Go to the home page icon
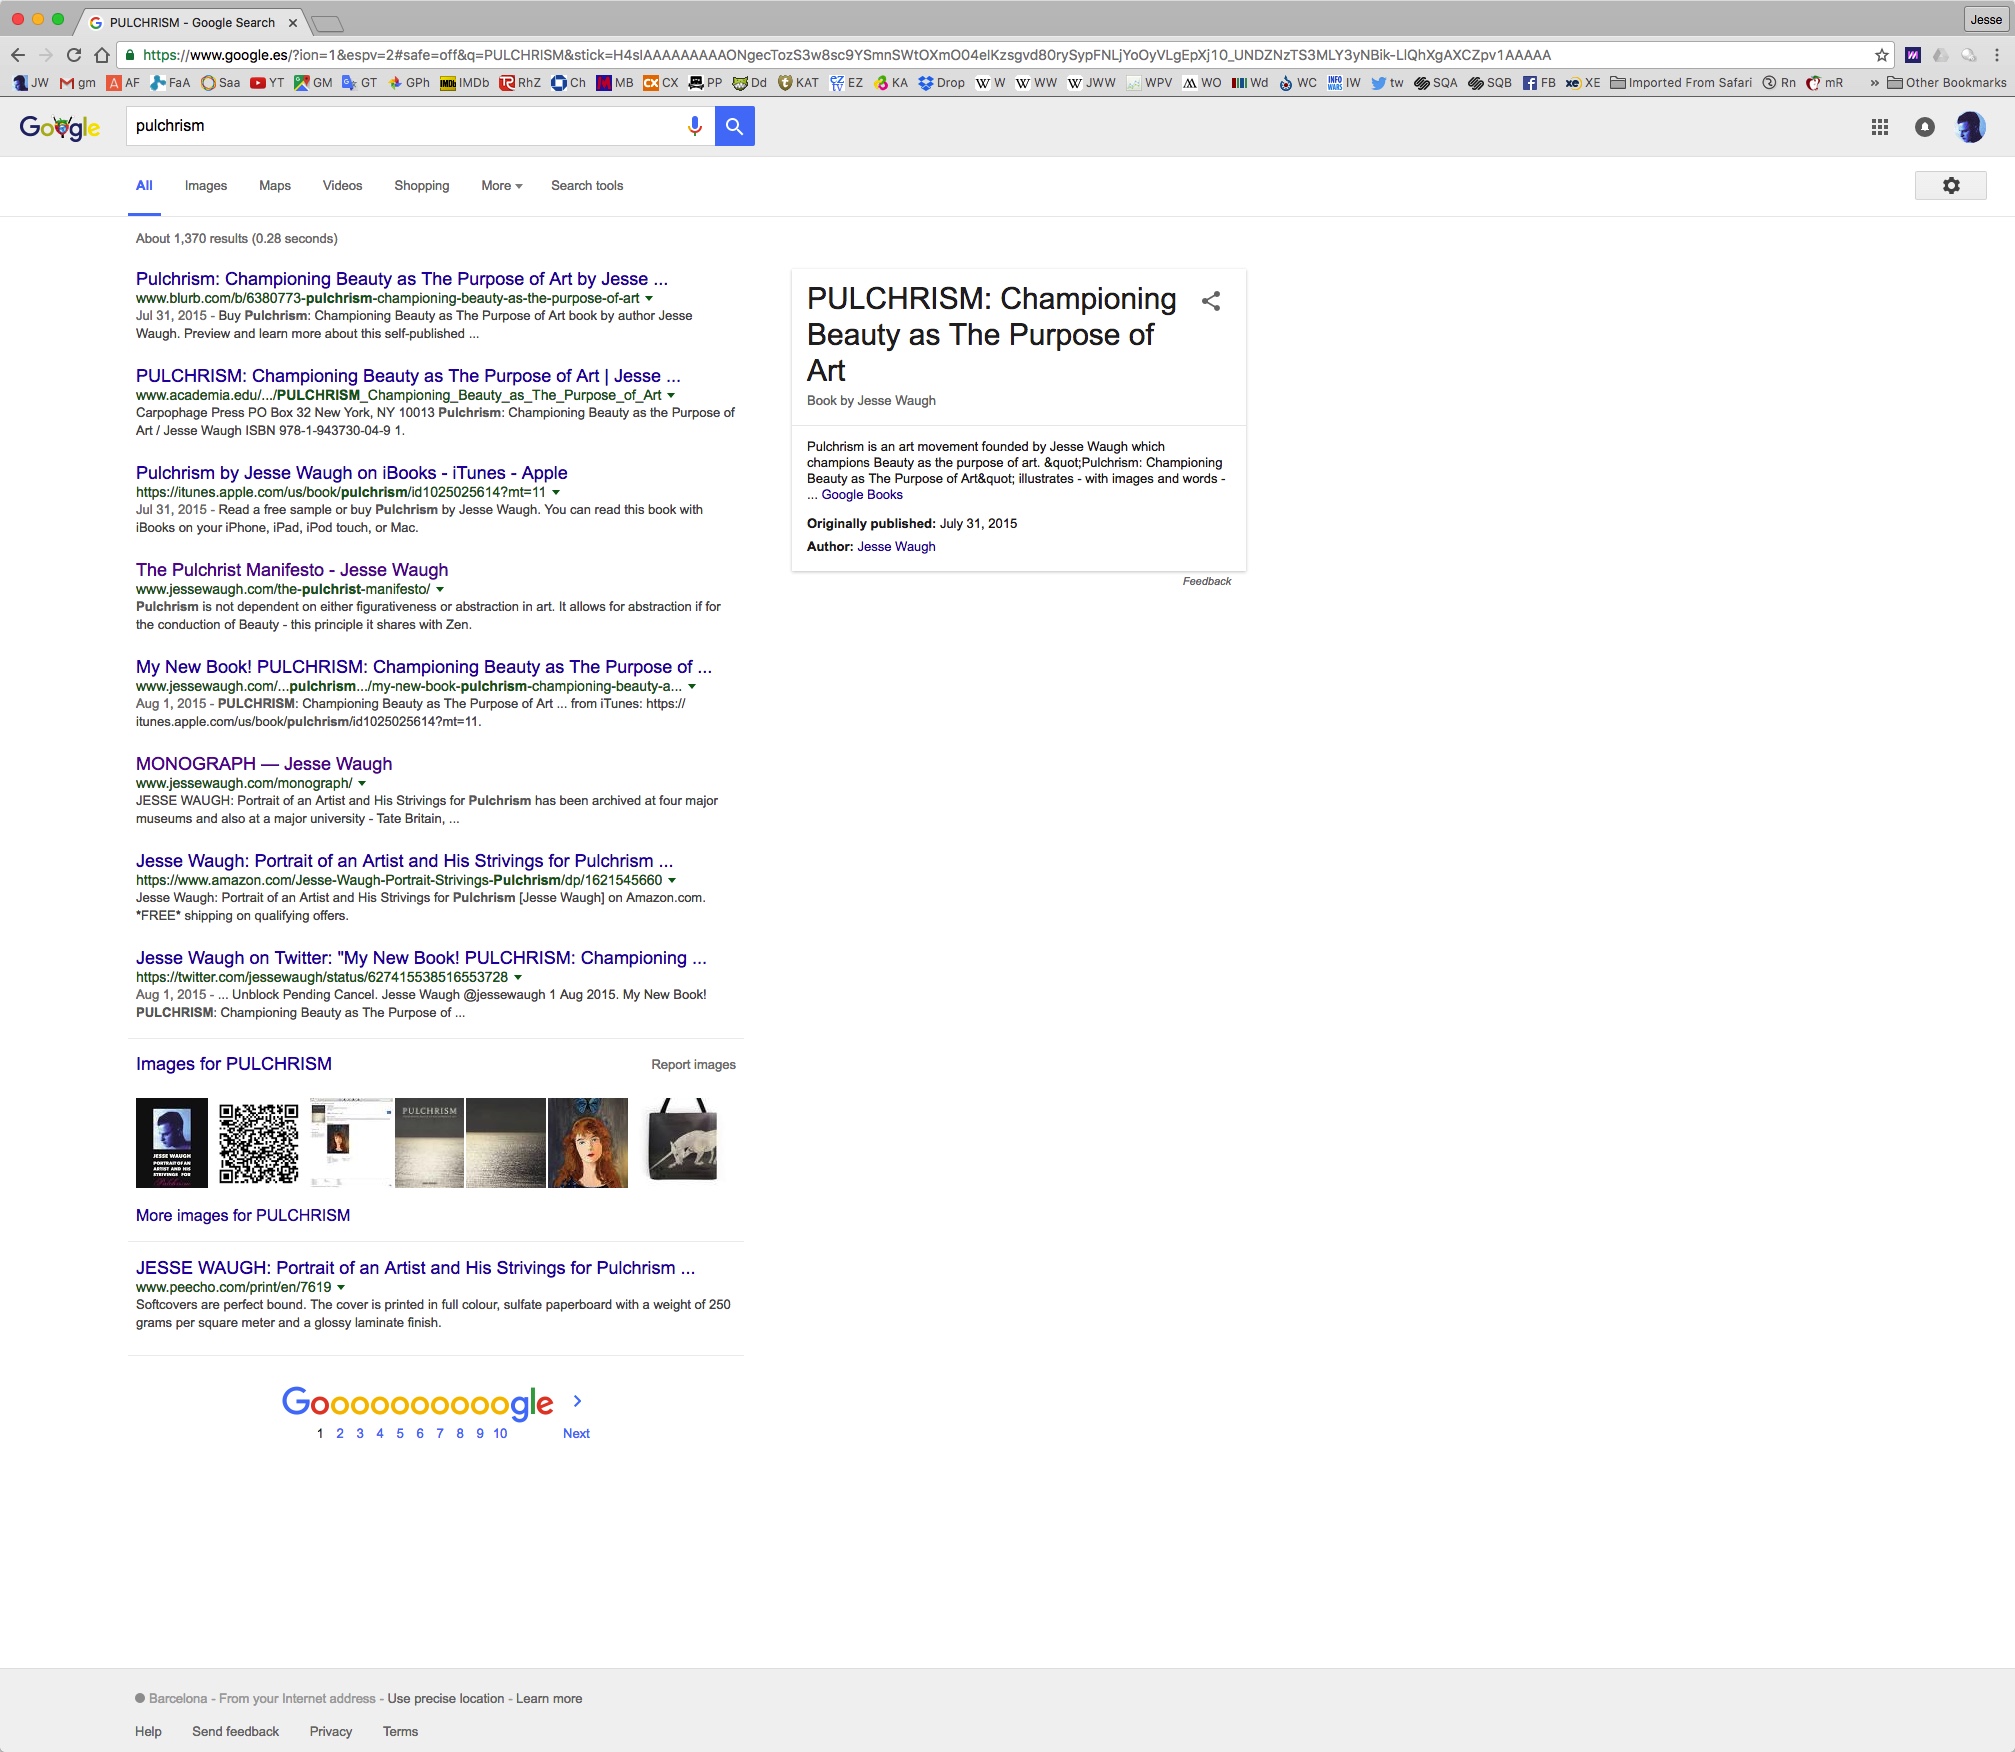Viewport: 2015px width, 1752px height. (x=102, y=55)
